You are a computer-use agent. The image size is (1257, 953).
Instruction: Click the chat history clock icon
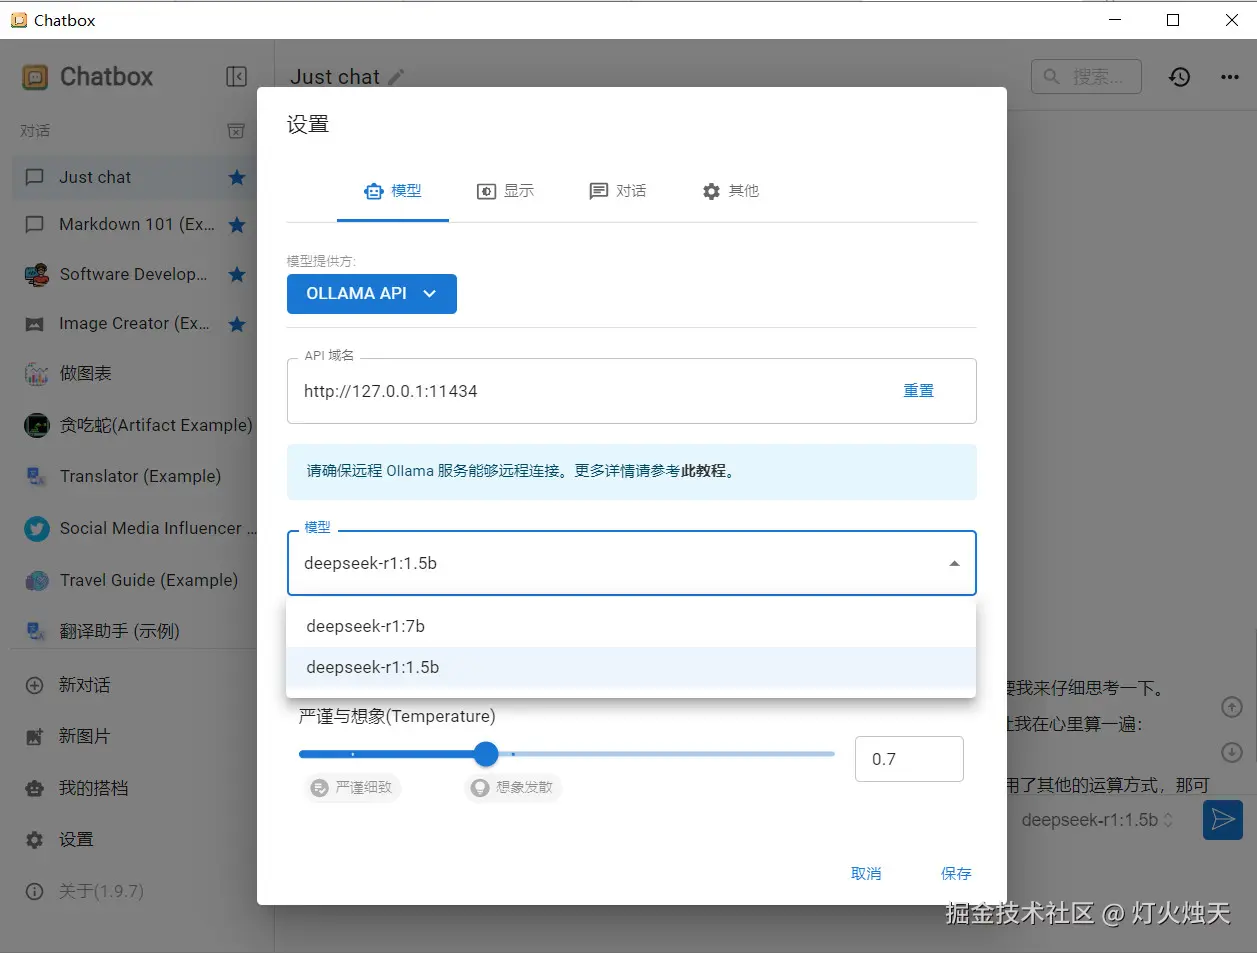[x=1179, y=77]
